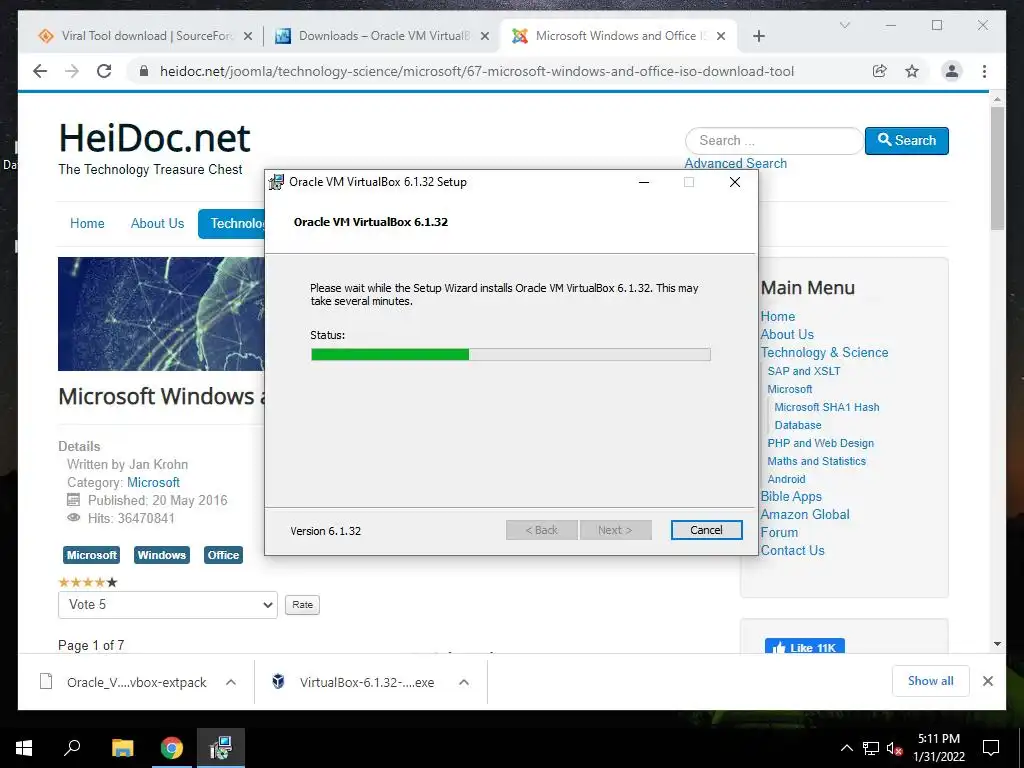The width and height of the screenshot is (1024, 768).
Task: Click Forum in Main Menu
Action: point(779,533)
